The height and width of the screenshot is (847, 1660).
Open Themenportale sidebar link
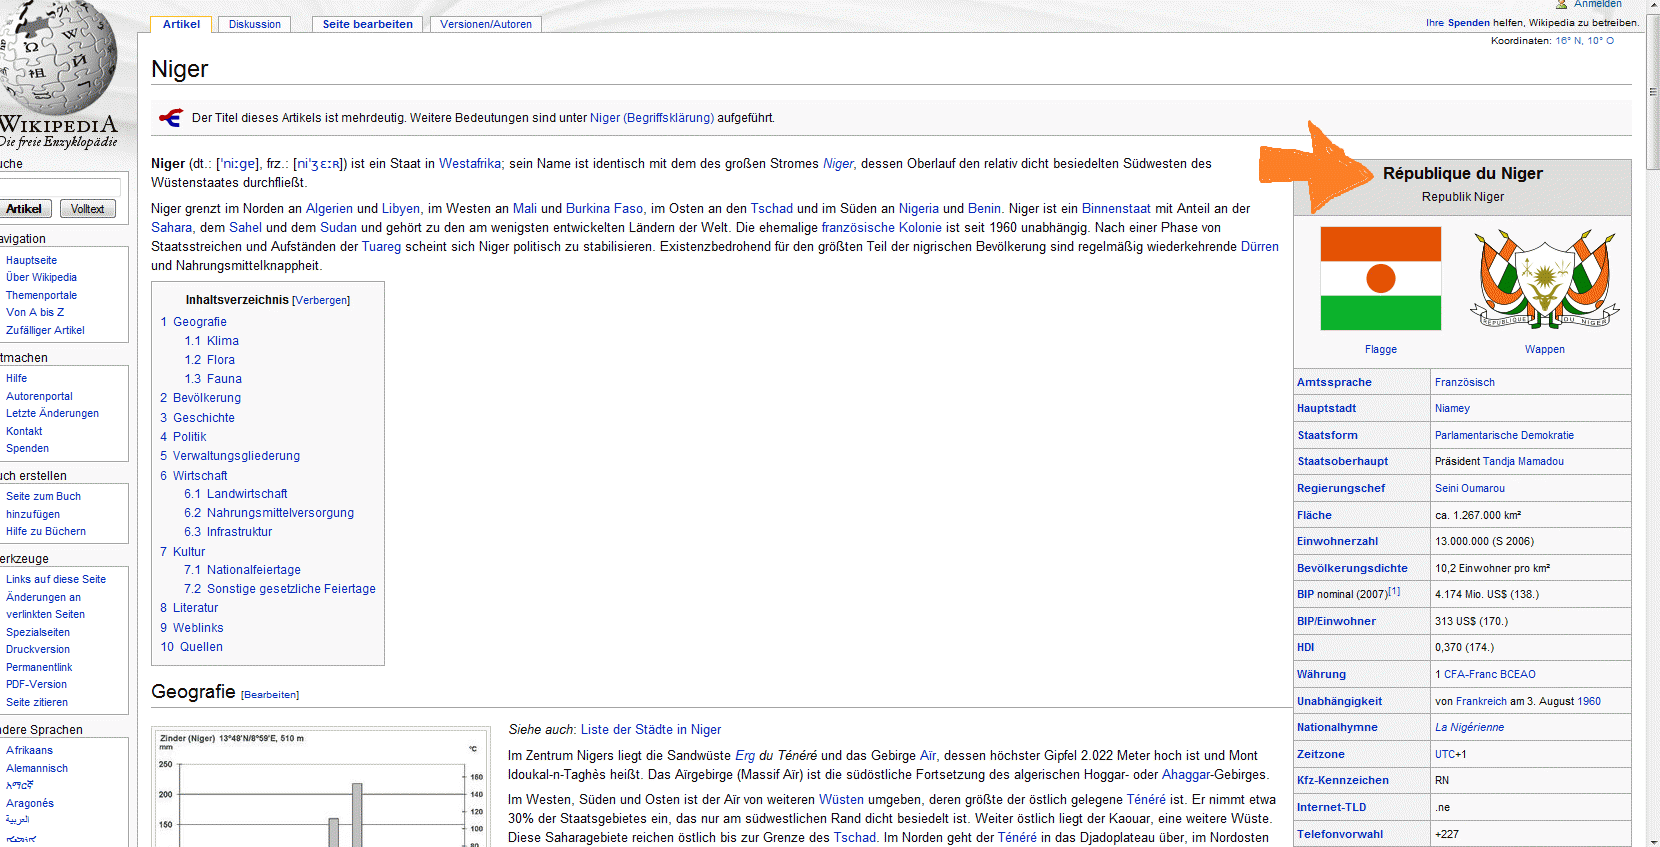(41, 295)
